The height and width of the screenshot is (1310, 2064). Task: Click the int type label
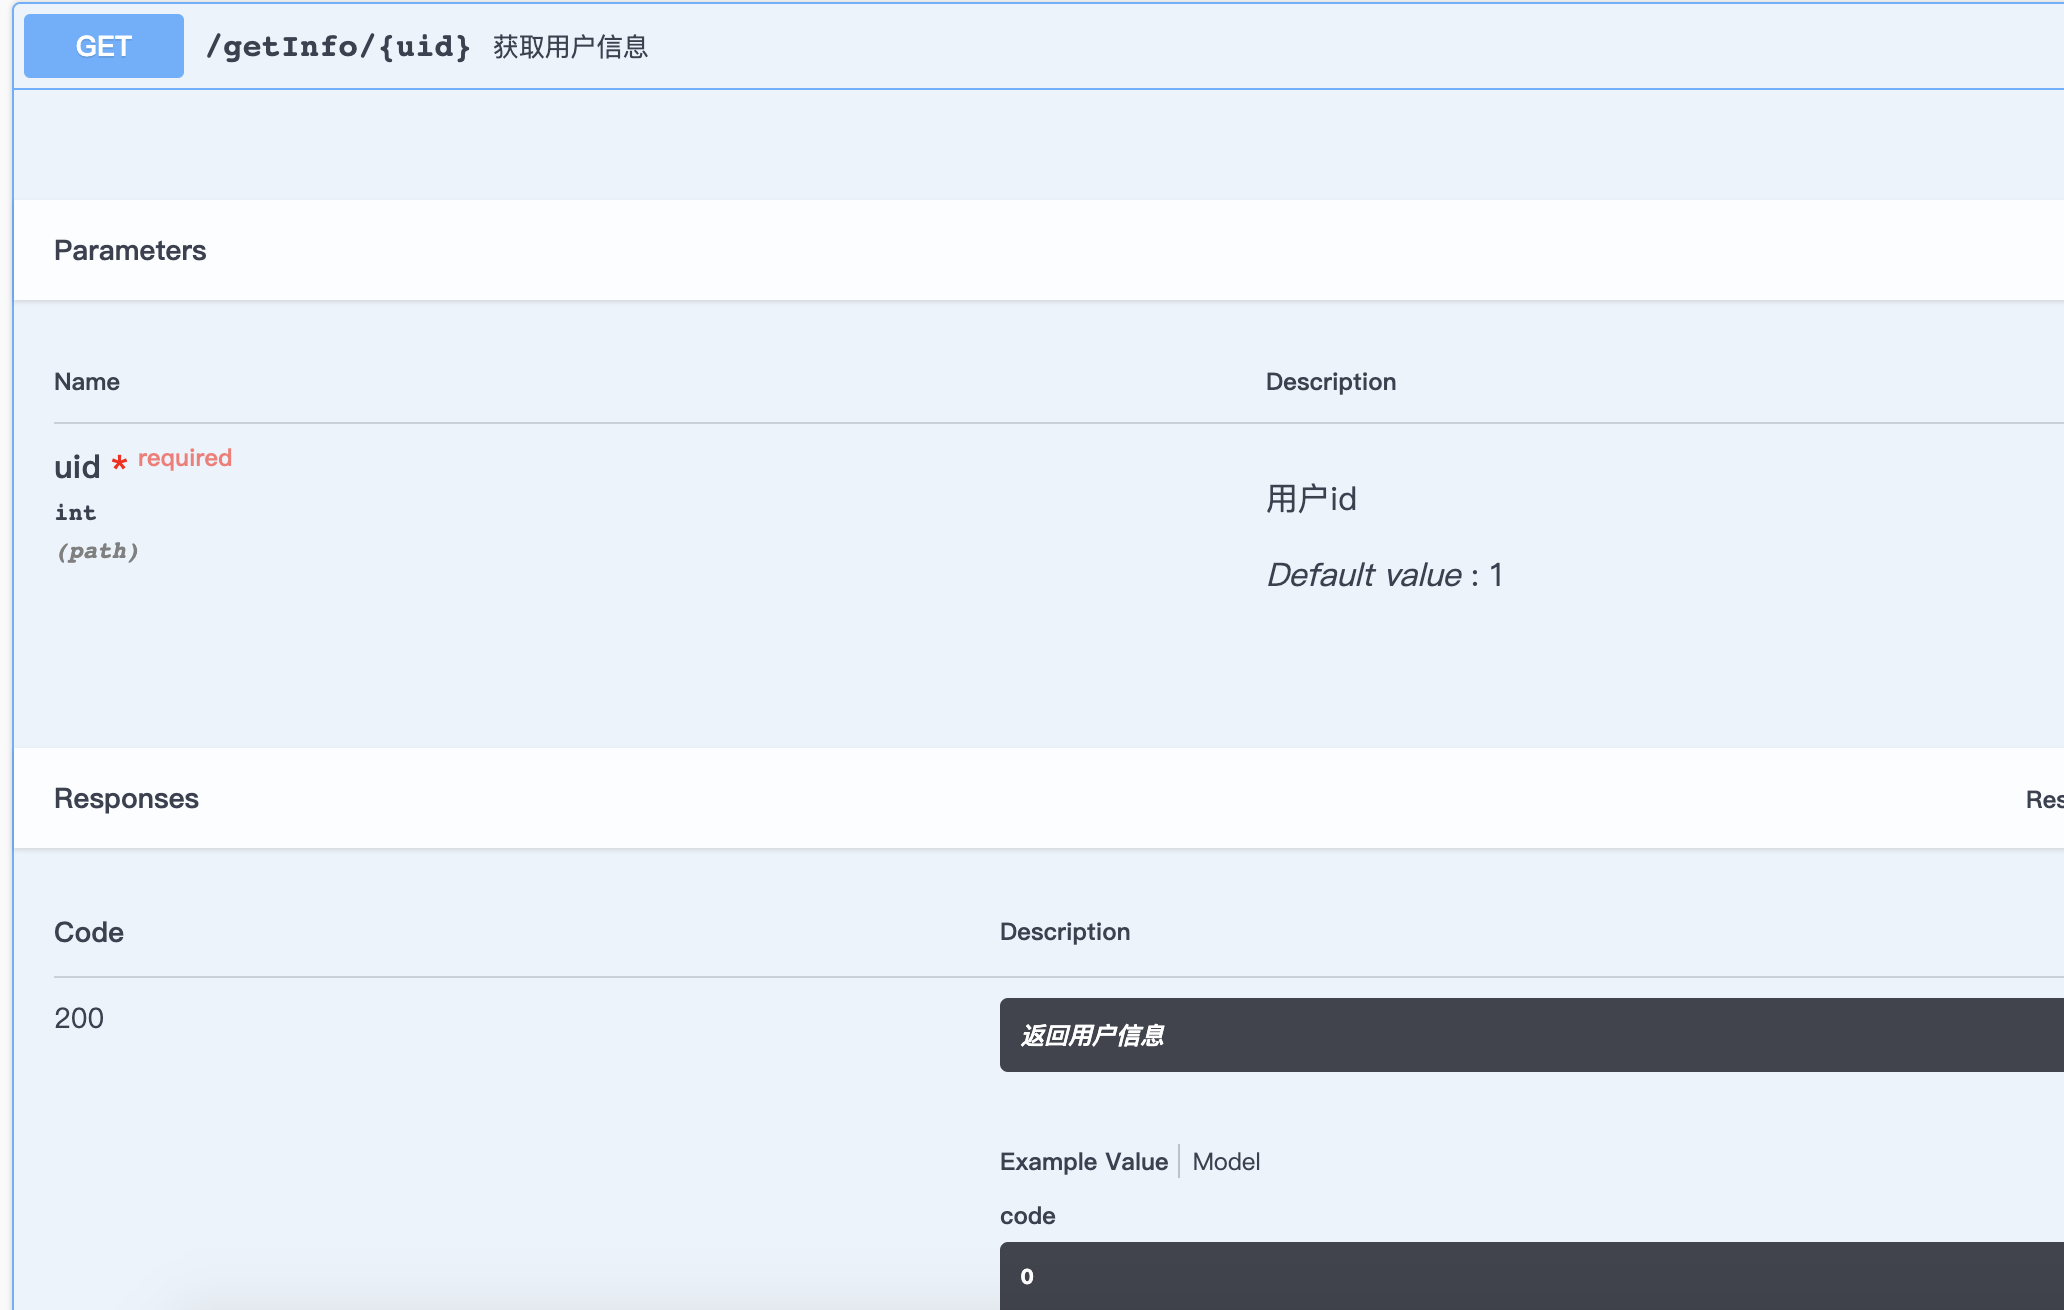pos(76,513)
